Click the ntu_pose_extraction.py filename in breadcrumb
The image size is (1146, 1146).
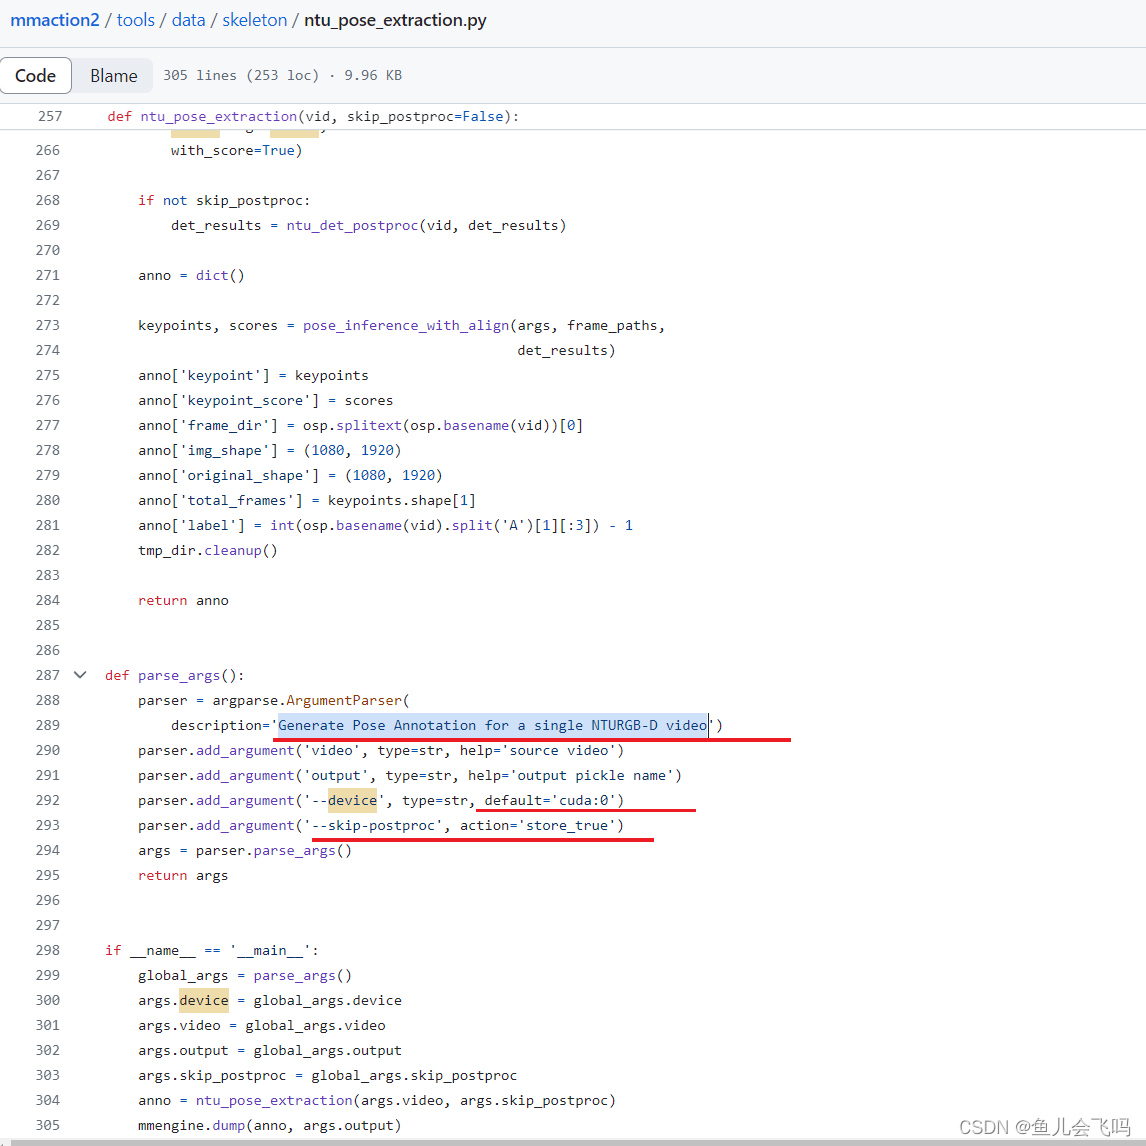coord(394,20)
